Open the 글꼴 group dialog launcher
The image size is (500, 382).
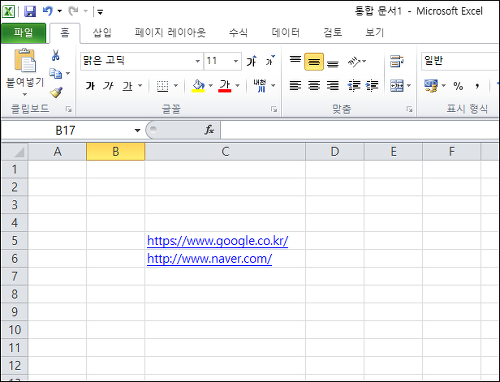click(274, 109)
